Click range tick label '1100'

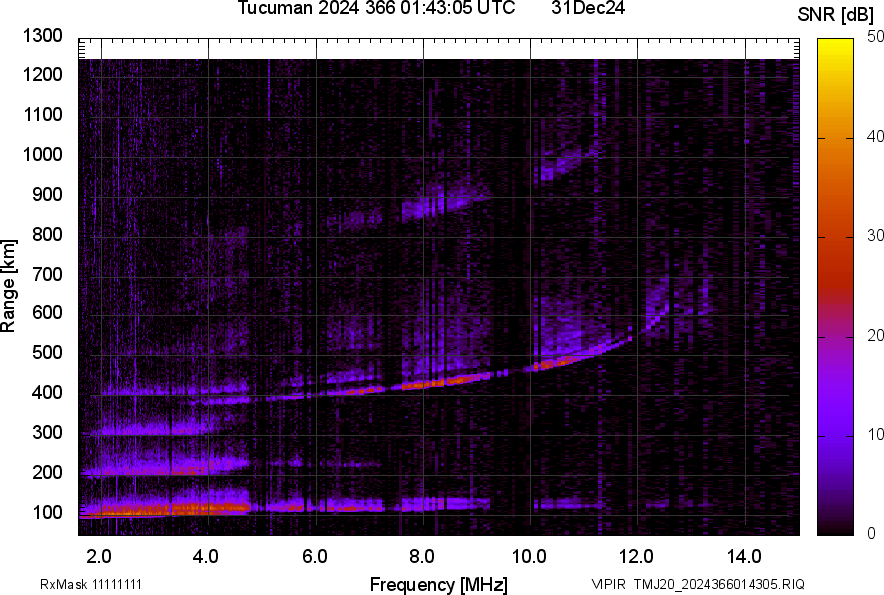coord(42,114)
